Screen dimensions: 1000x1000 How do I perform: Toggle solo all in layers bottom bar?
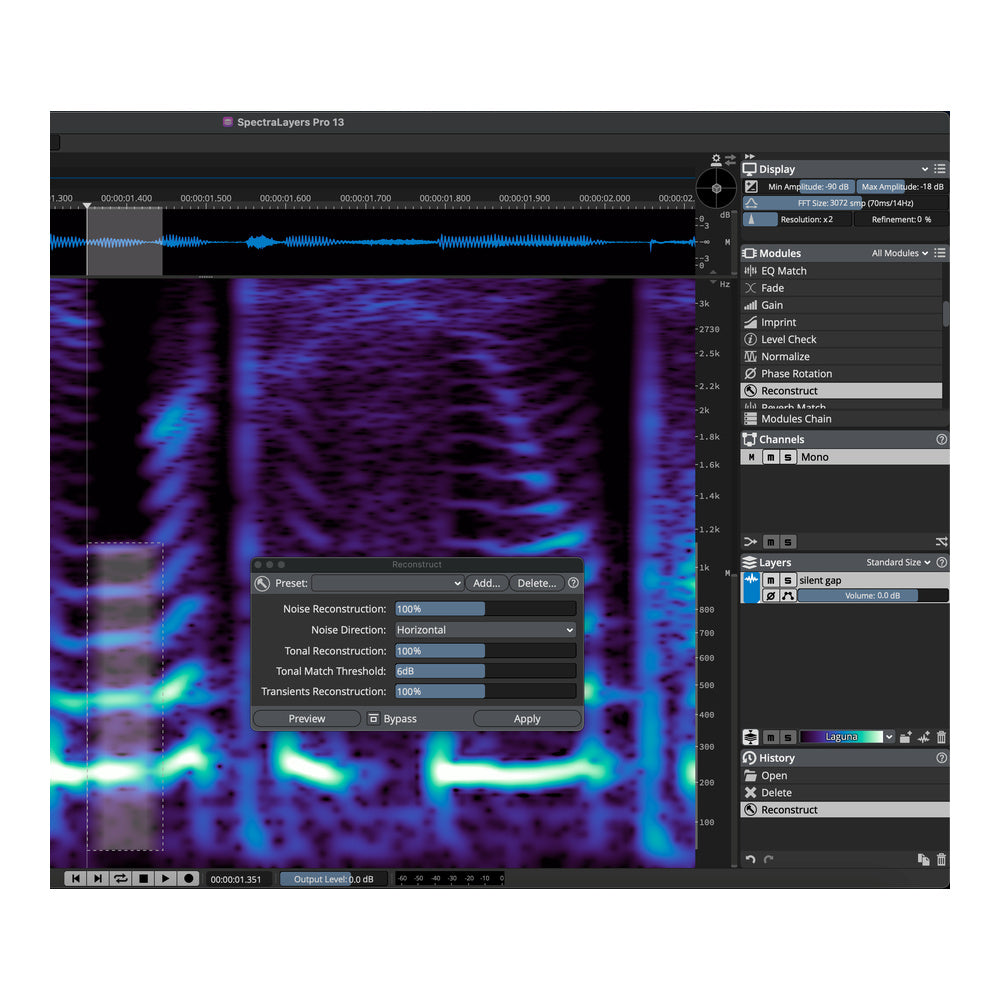[788, 737]
